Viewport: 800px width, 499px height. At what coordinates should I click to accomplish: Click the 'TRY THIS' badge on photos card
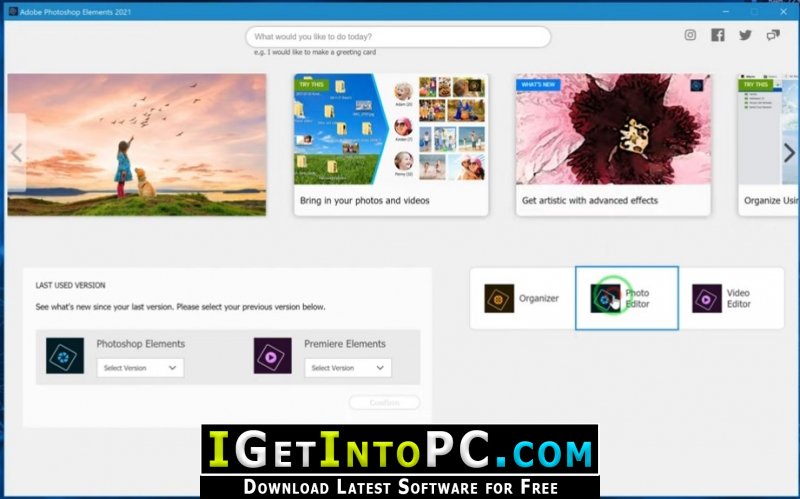pyautogui.click(x=312, y=85)
